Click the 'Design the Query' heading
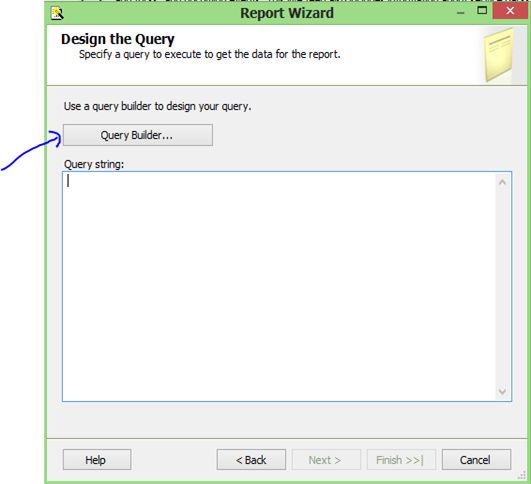 coord(118,39)
